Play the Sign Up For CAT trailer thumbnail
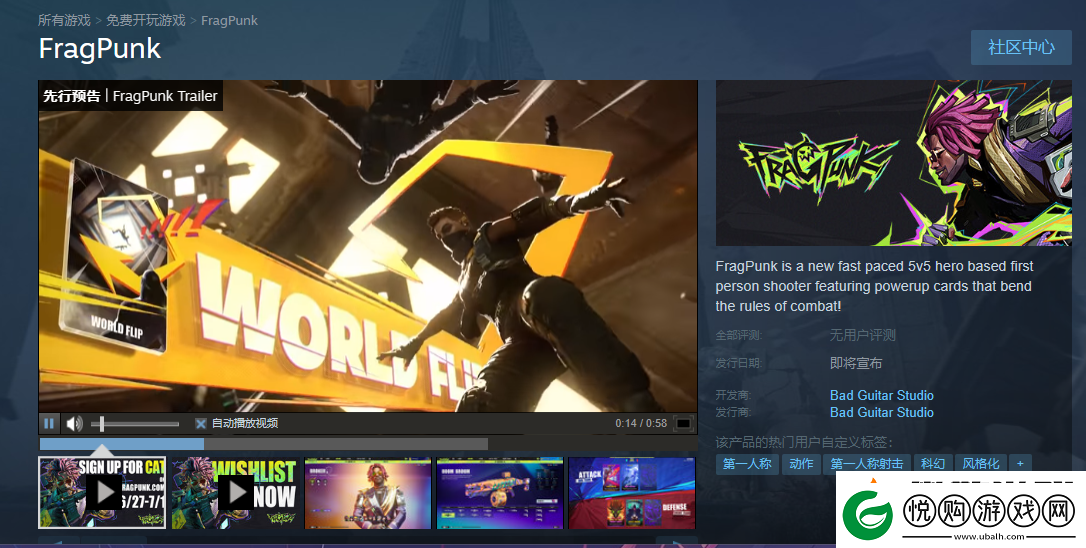Viewport: 1086px width, 548px height. [102, 493]
